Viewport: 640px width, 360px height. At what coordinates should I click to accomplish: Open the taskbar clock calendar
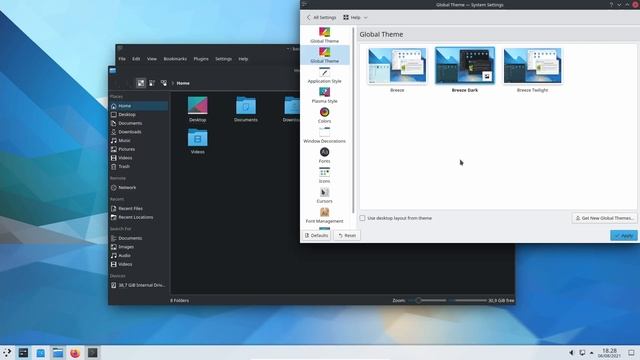[x=609, y=353]
